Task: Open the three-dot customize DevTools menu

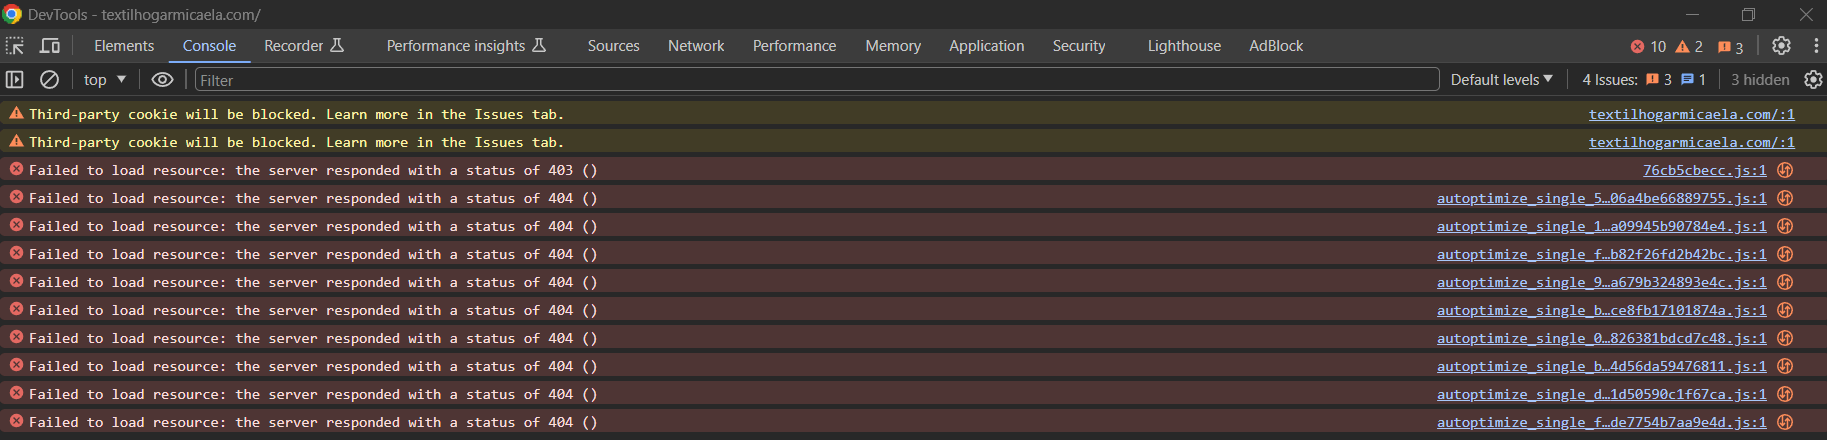Action: point(1816,46)
